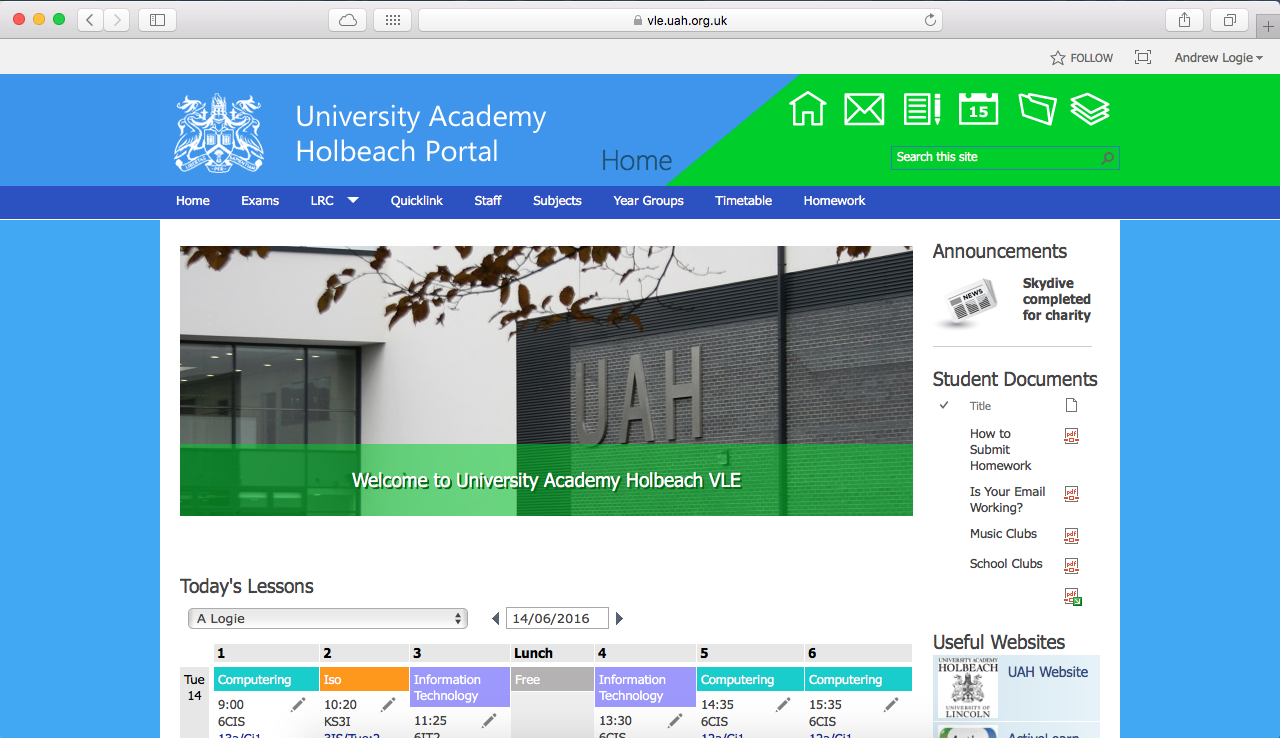Viewport: 1280px width, 738px height.
Task: Go to previous day with left arrow
Action: coord(495,619)
